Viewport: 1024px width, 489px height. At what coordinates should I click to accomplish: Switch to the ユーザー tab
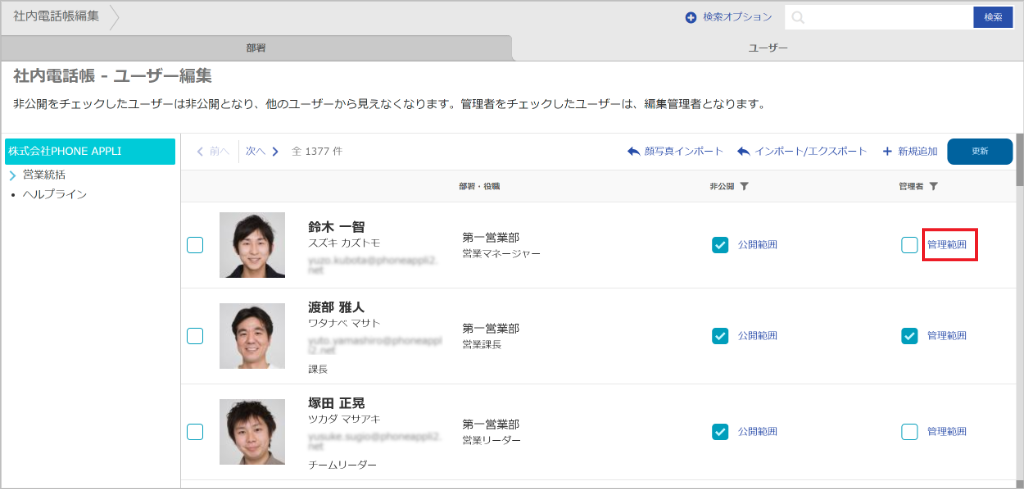pos(767,48)
